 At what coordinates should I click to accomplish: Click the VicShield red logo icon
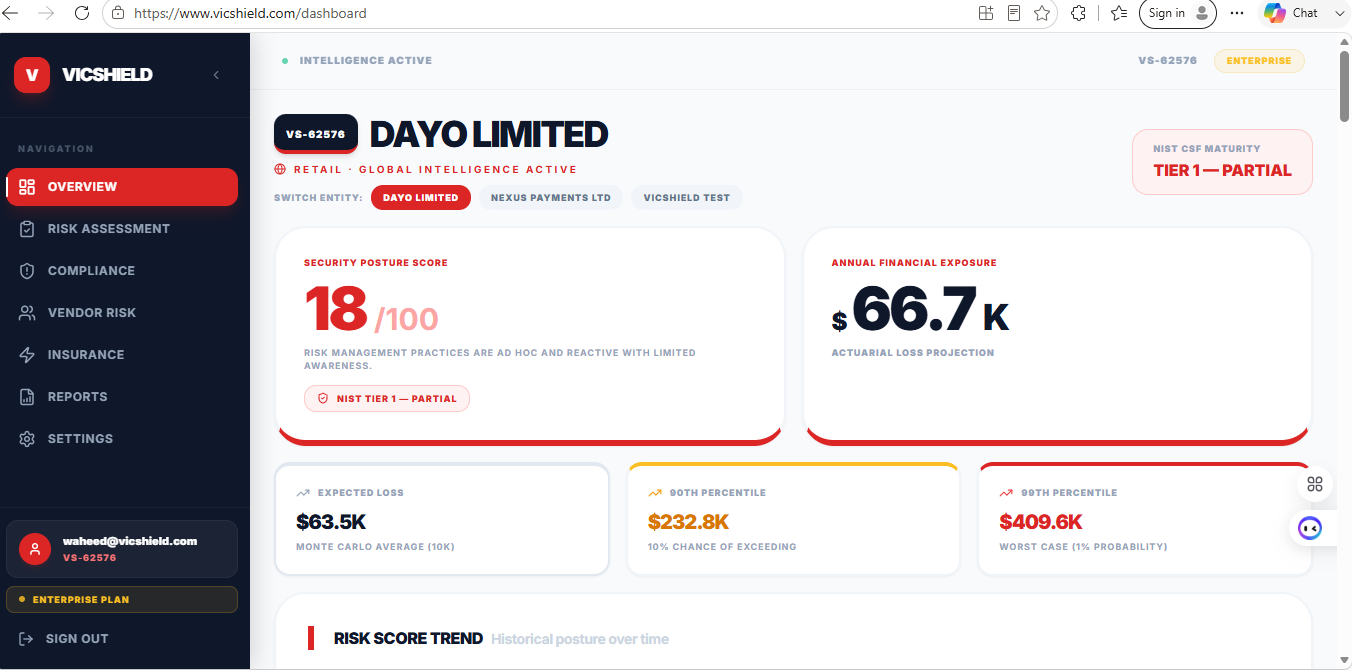[x=31, y=75]
